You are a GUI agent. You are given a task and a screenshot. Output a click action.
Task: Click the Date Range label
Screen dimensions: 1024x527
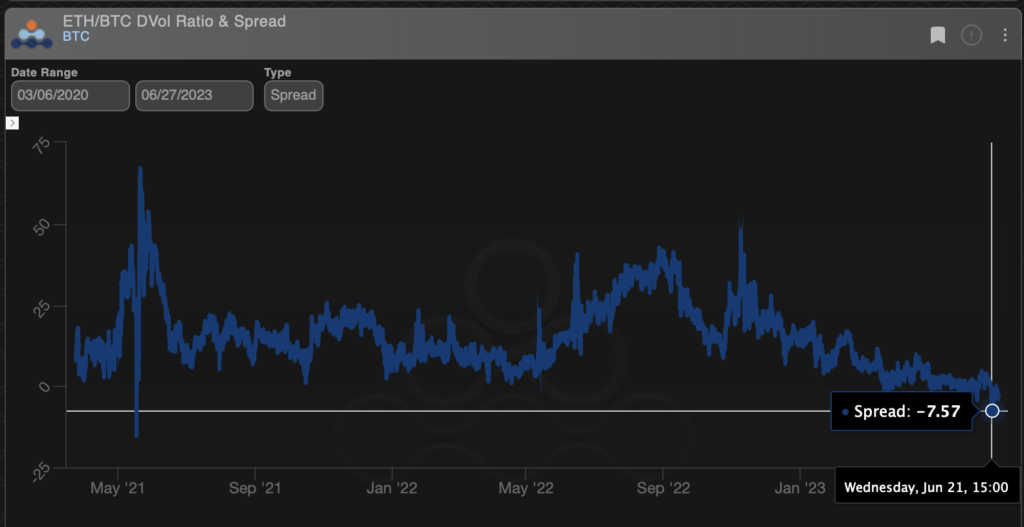pos(44,73)
